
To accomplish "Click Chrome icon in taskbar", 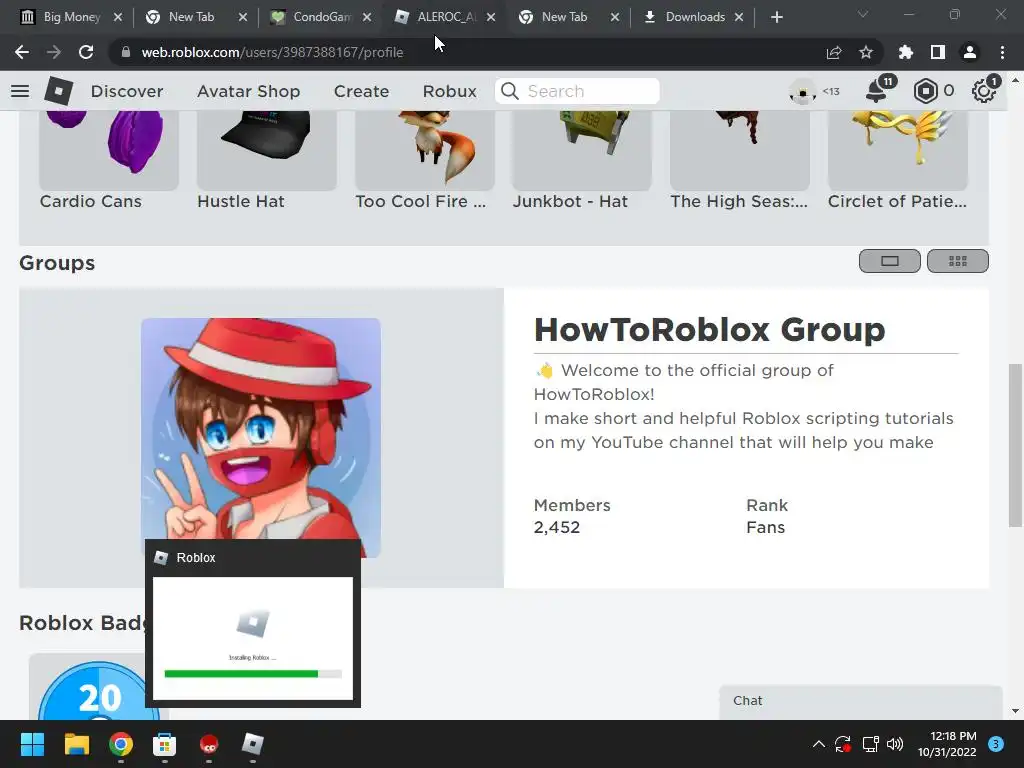I will [121, 744].
